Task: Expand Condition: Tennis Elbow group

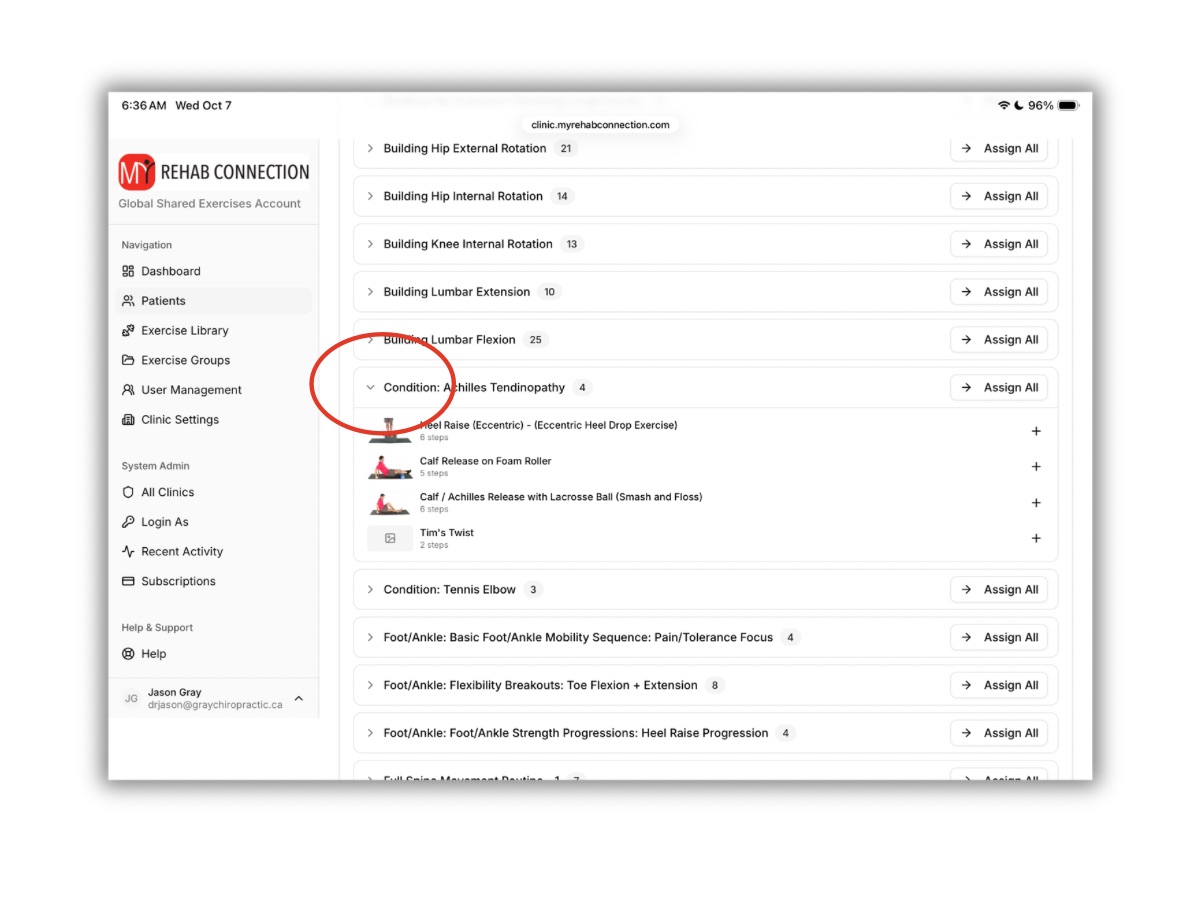Action: pos(370,589)
